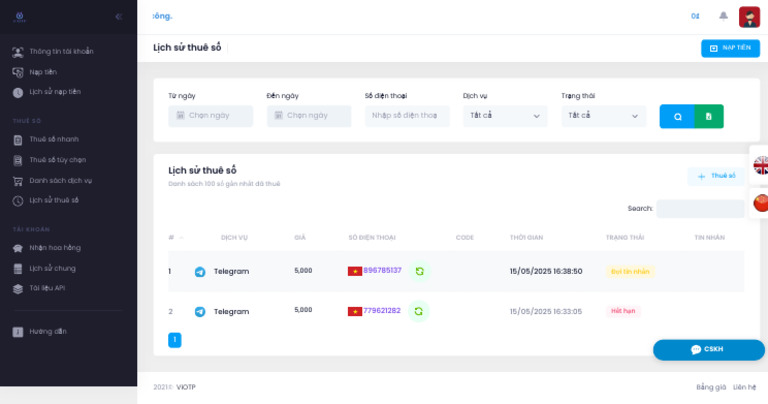Viewport: 768px width, 404px height.
Task: Click the Nạp tiền button
Action: pos(730,48)
